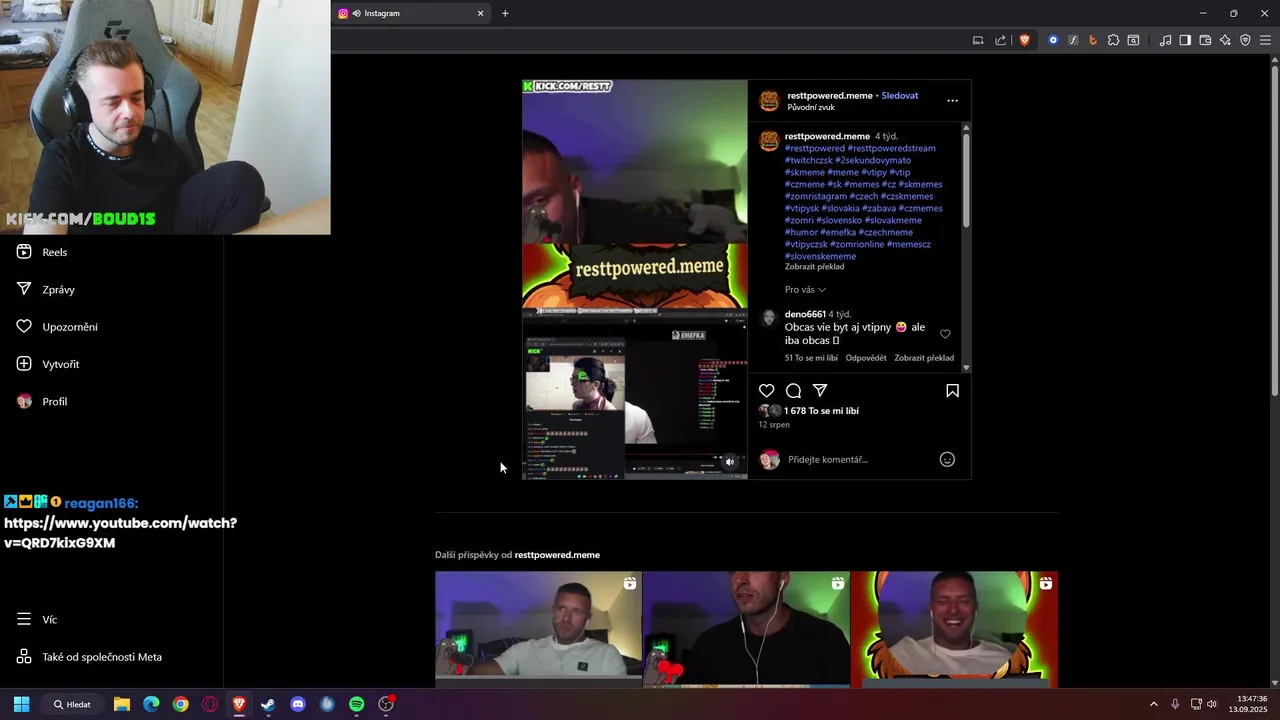Open resttpowered.meme profile from post header
Screen dimensions: 1280x720
coord(830,96)
